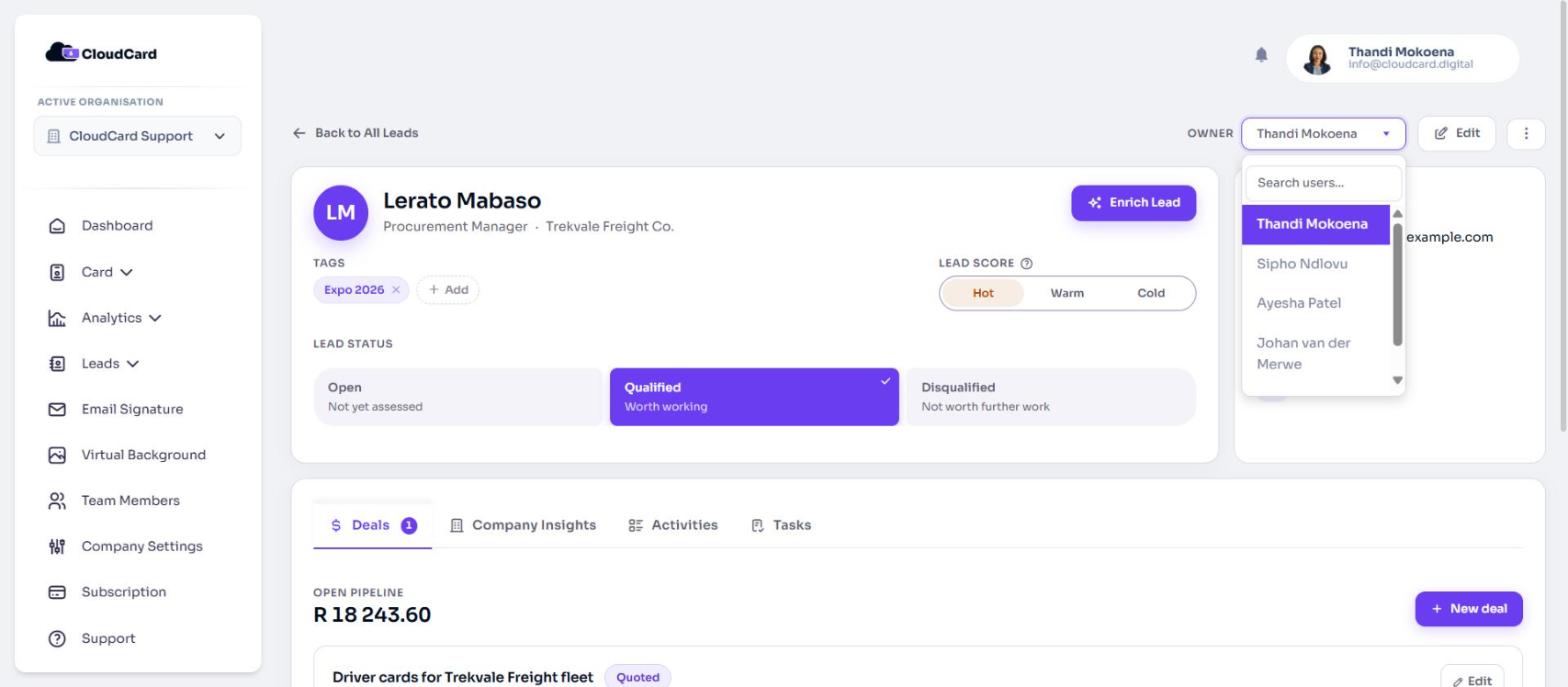The image size is (1568, 687).
Task: Click the Support question mark icon
Action: coord(57,638)
